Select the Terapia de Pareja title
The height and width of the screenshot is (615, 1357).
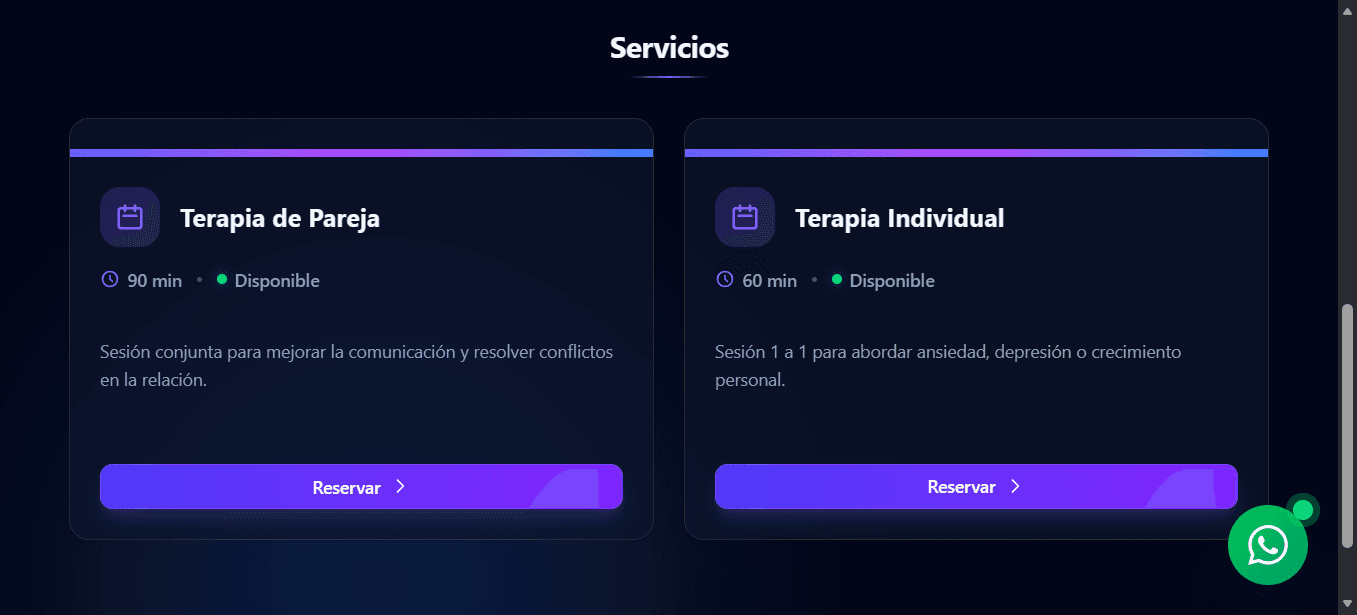[x=280, y=218]
